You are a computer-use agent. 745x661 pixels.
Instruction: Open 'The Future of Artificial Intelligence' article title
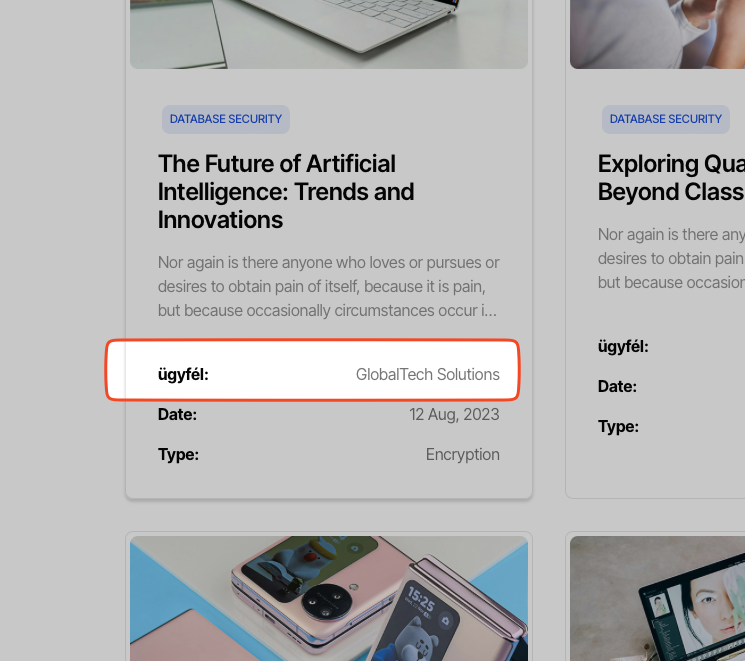point(286,191)
